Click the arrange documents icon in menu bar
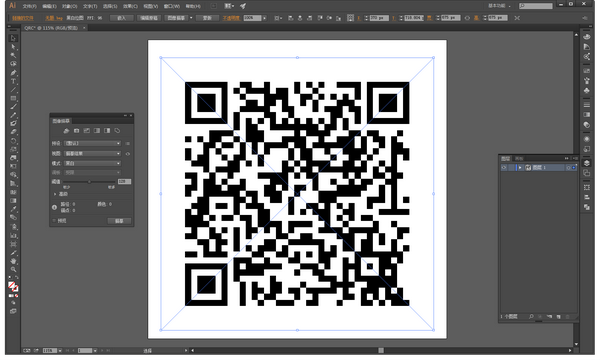600x360 pixels. click(x=229, y=6)
